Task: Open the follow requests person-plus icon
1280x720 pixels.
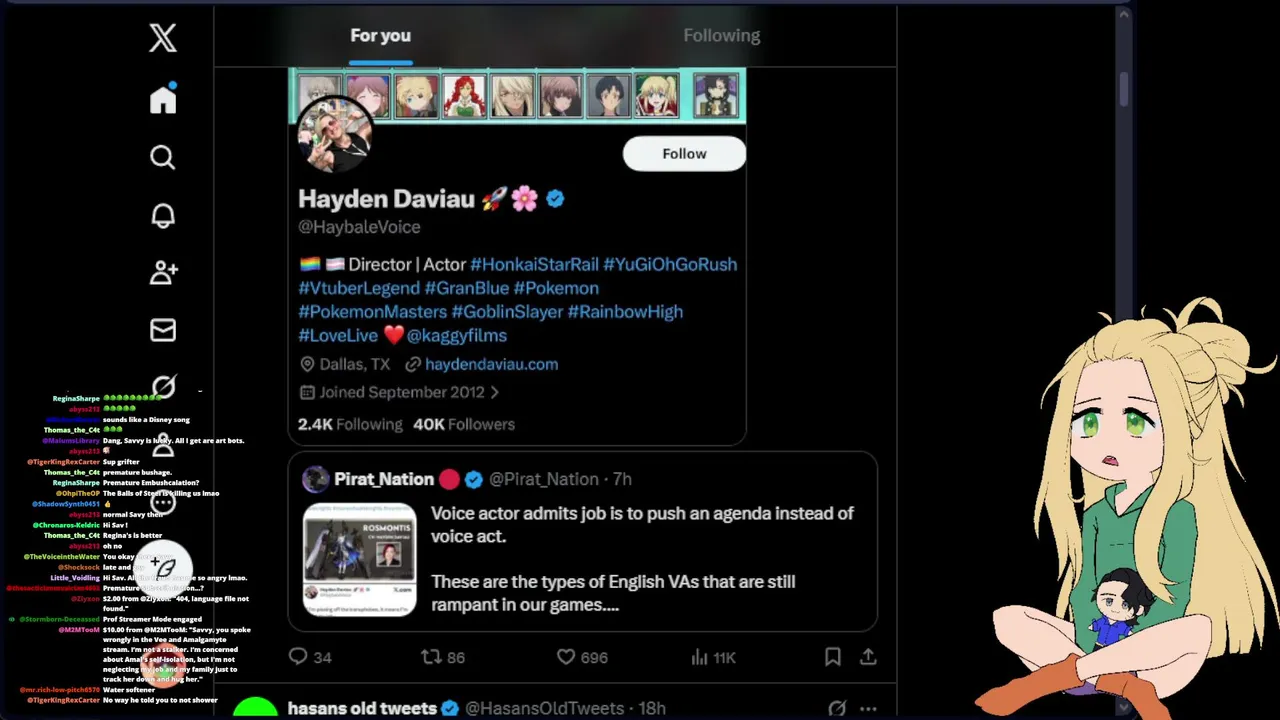Action: click(x=163, y=272)
